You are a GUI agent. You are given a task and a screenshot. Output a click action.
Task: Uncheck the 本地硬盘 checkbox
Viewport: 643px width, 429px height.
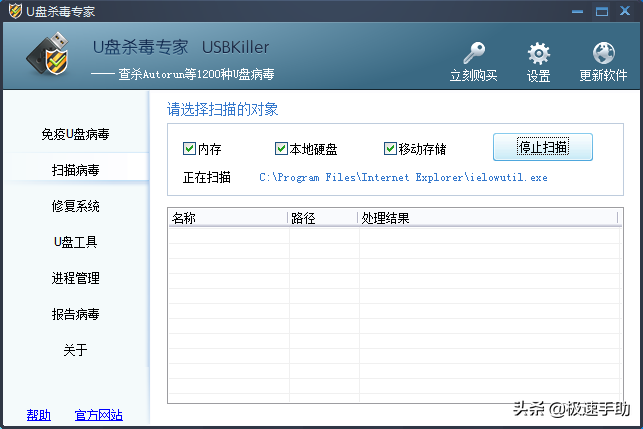(x=281, y=148)
